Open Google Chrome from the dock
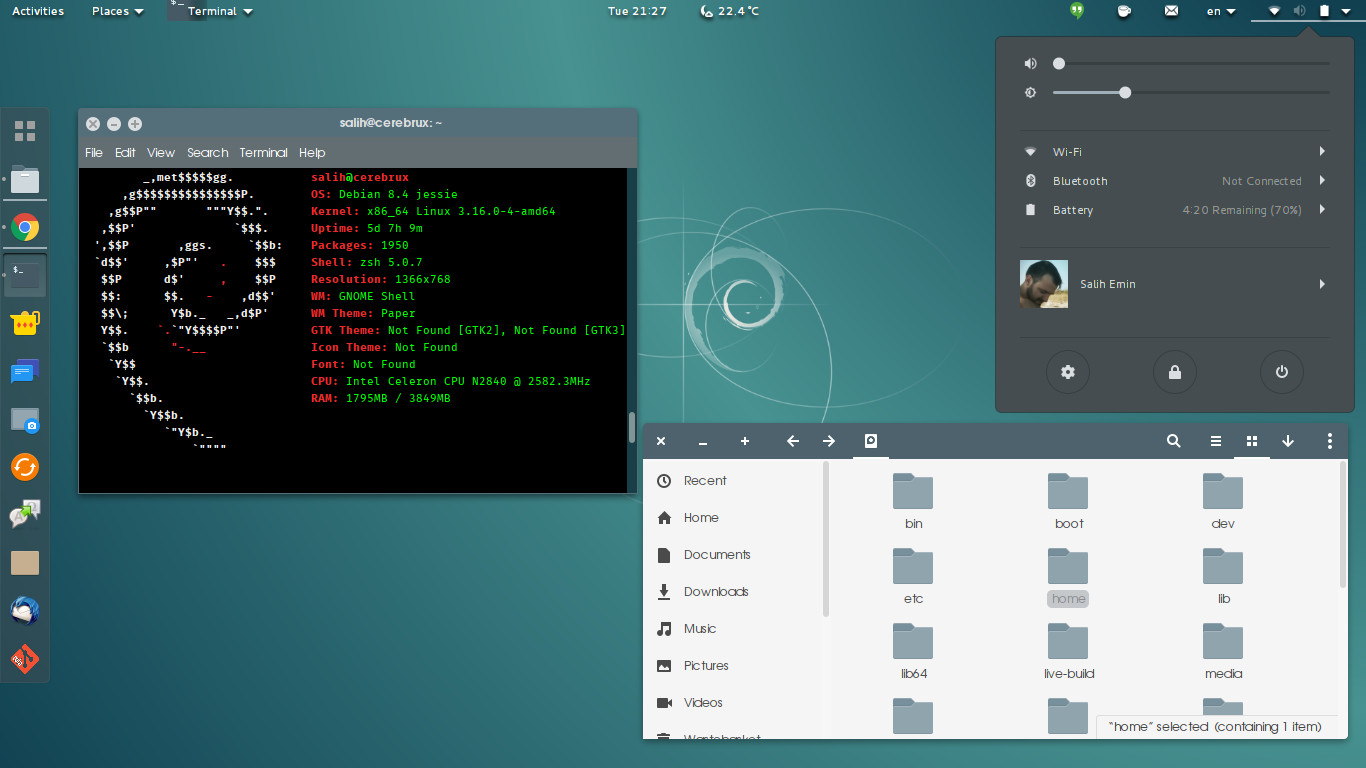Screen dimensions: 1366x768 [24, 227]
